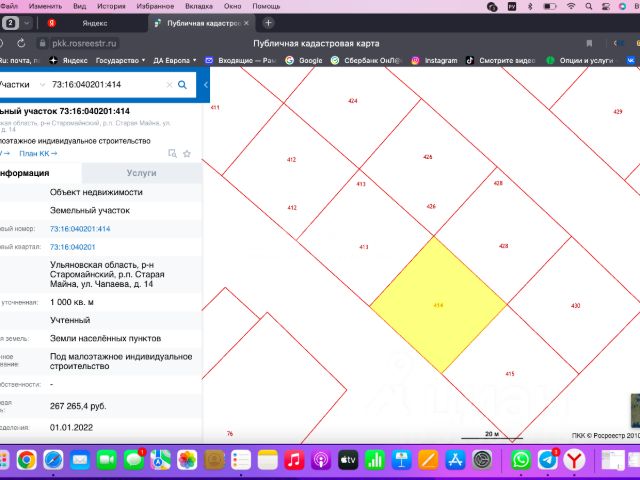Click parcel 424 on the map
Viewport: 640px width, 480px height.
(353, 100)
